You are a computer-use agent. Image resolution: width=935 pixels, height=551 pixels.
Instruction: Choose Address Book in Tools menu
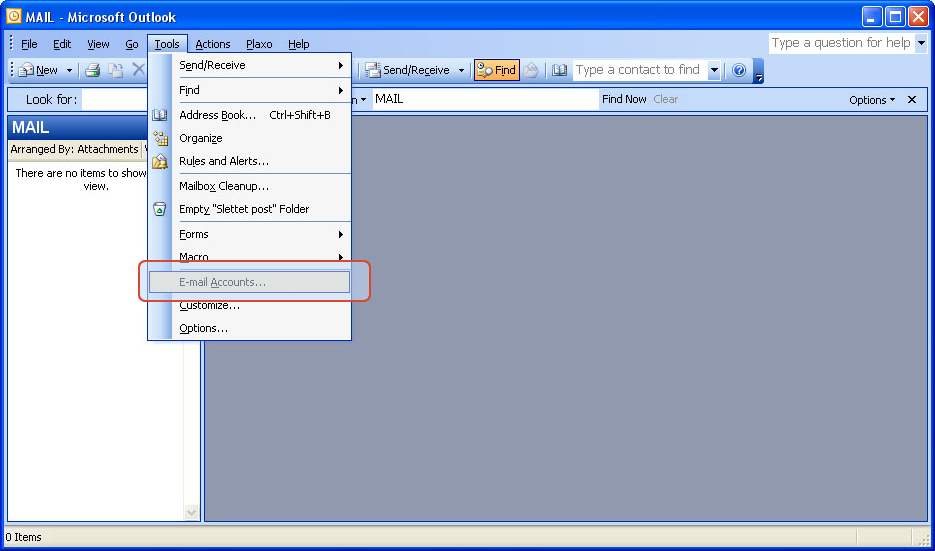249,115
